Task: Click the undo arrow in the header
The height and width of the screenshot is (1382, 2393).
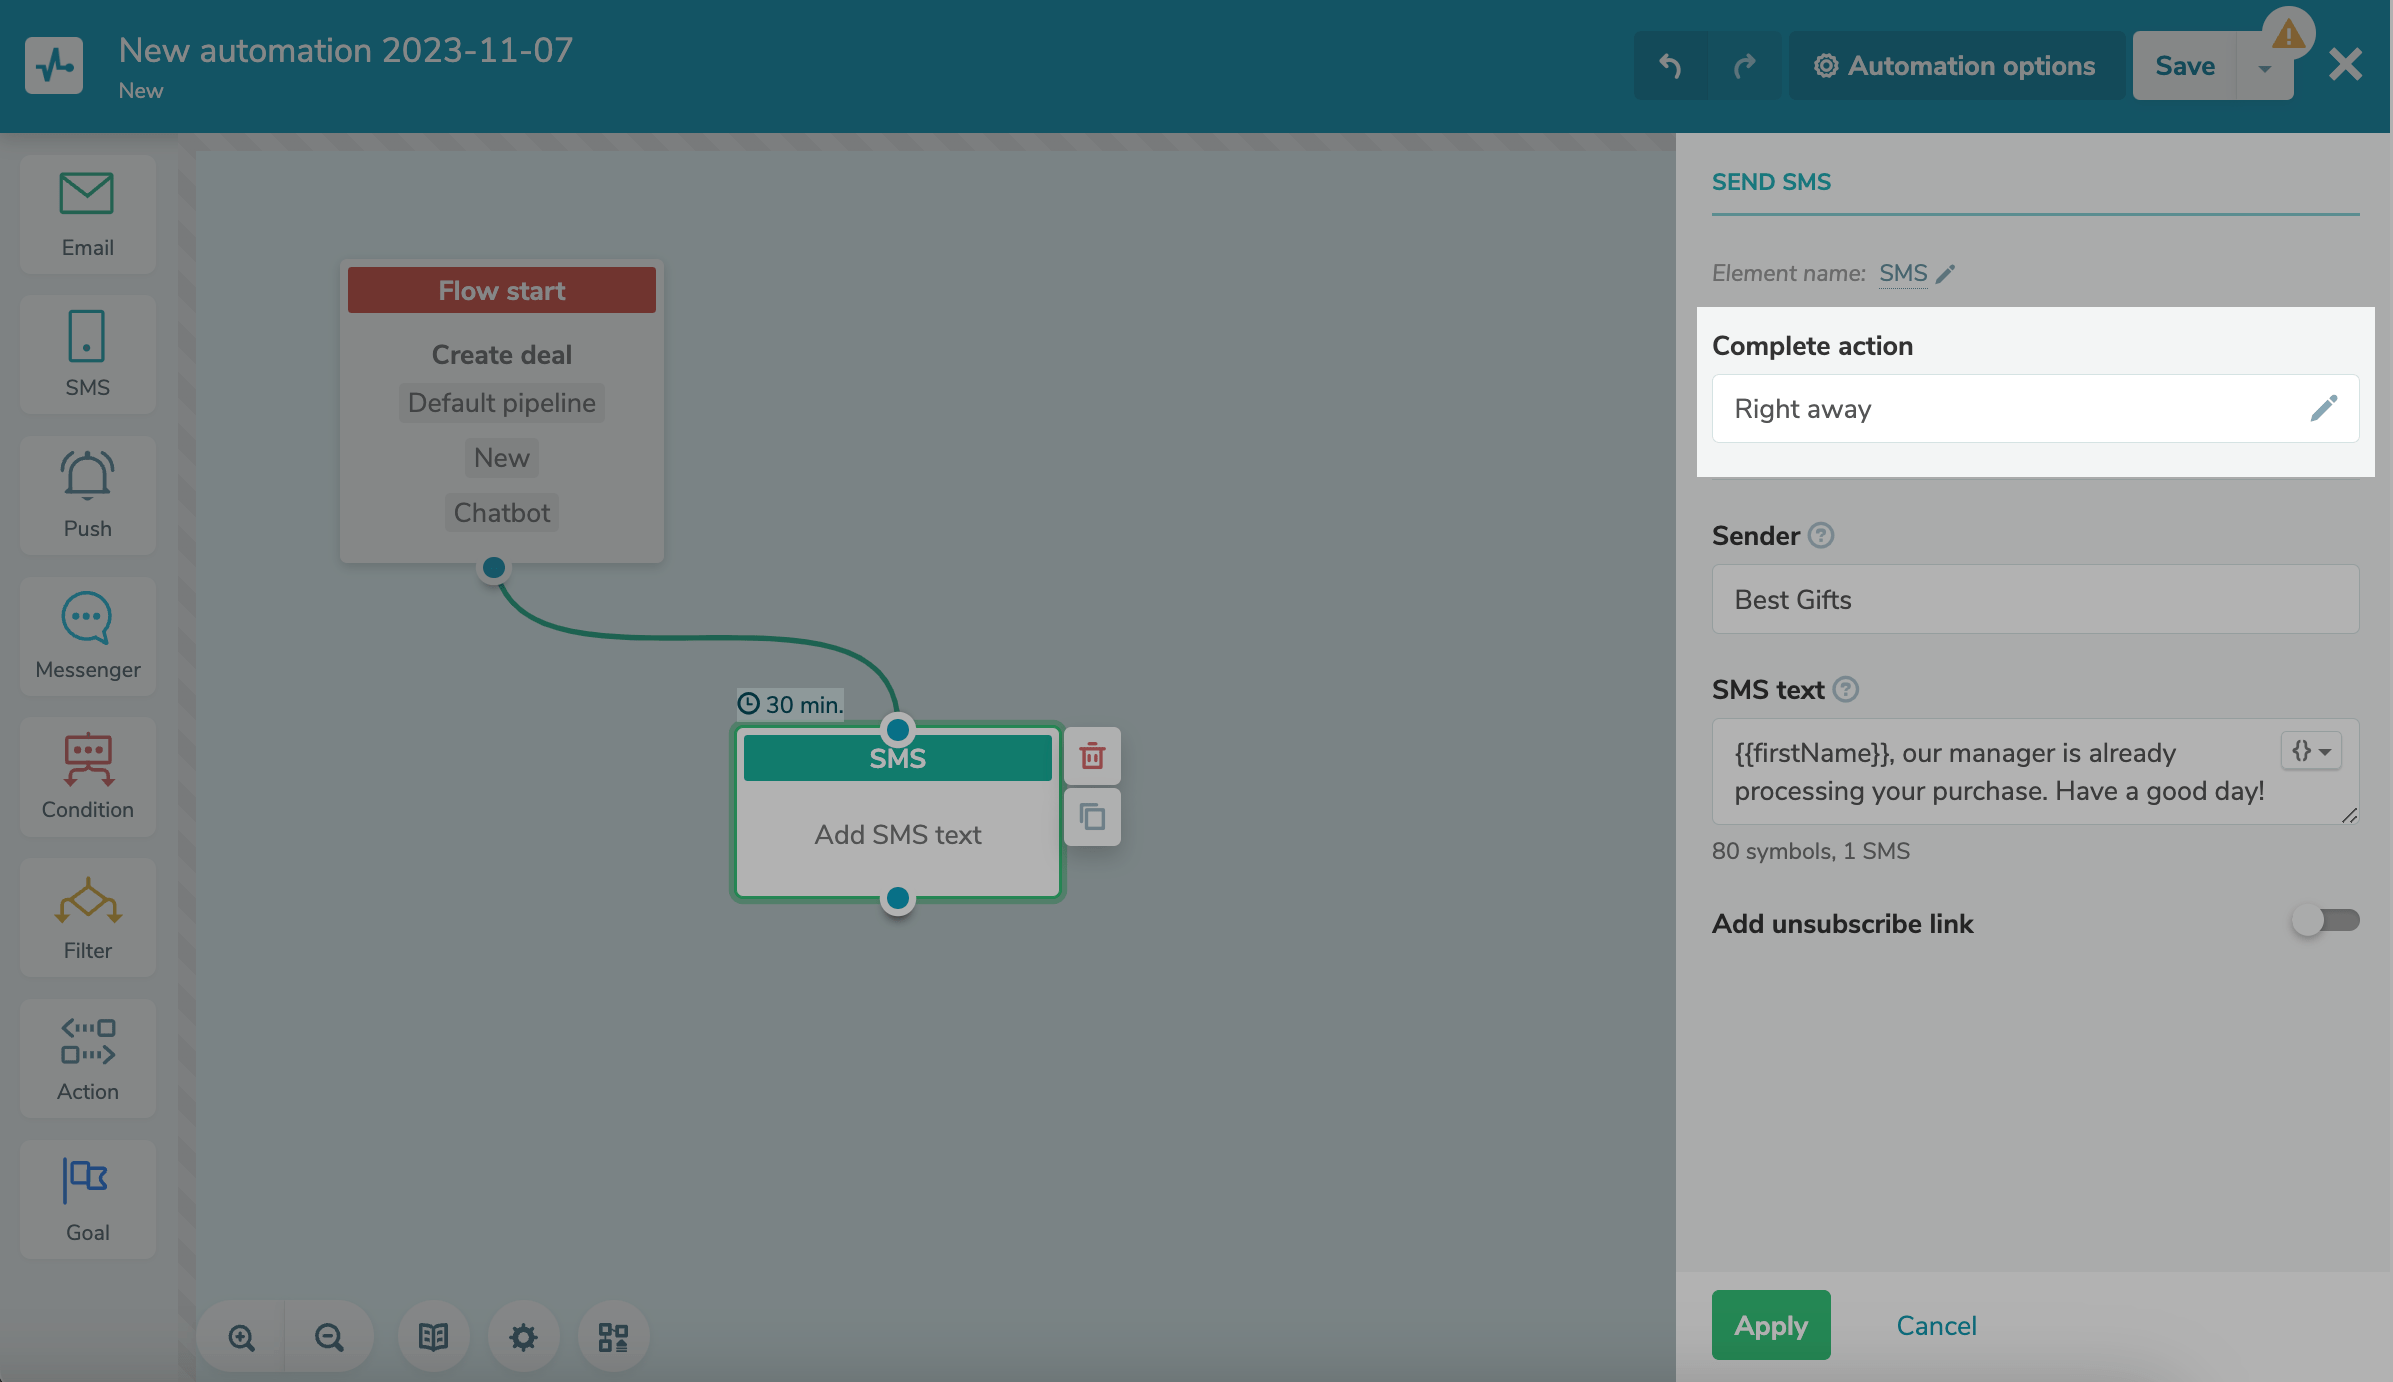Action: click(1670, 66)
